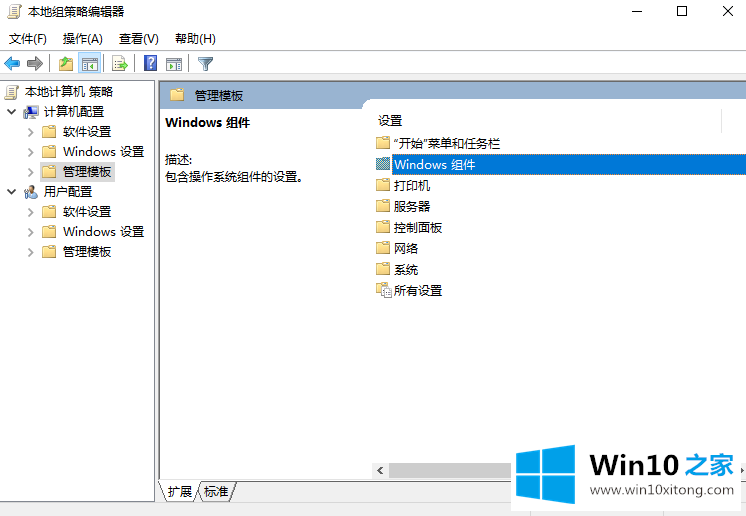Toggle the show/hide console tree icon
The image size is (746, 516).
point(89,63)
